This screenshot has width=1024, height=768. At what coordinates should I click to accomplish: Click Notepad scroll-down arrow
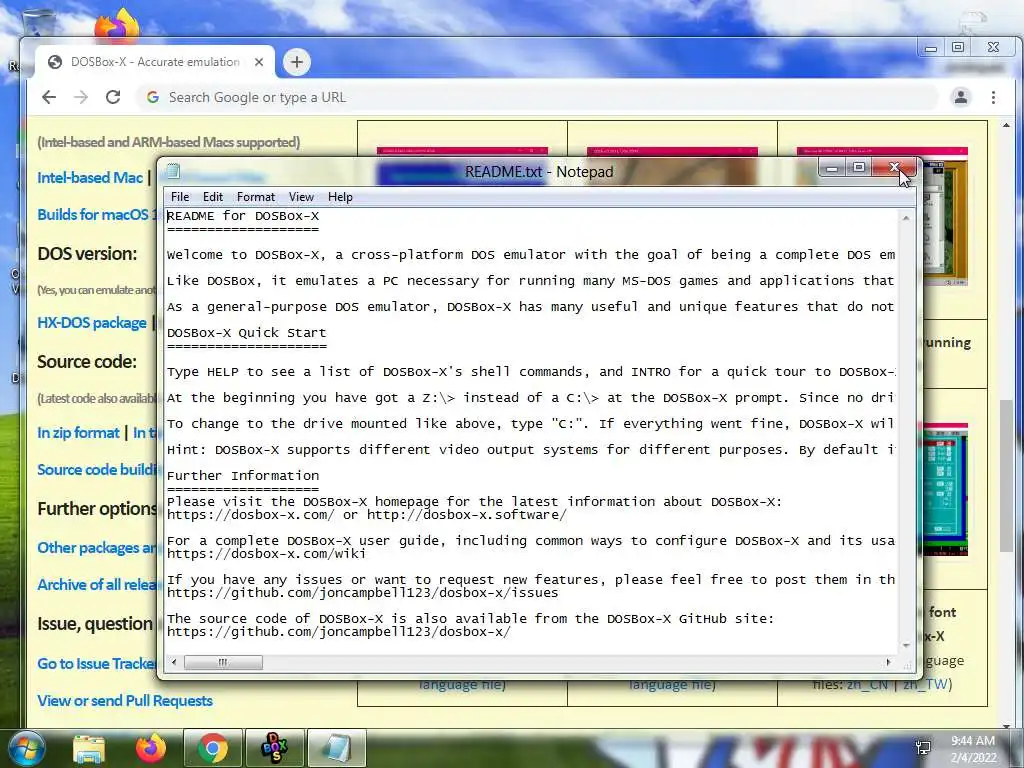[906, 645]
